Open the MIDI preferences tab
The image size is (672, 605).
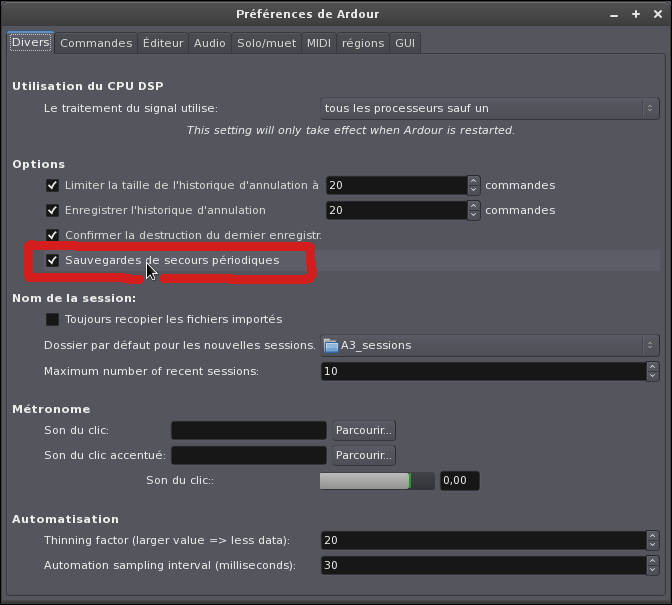[319, 43]
